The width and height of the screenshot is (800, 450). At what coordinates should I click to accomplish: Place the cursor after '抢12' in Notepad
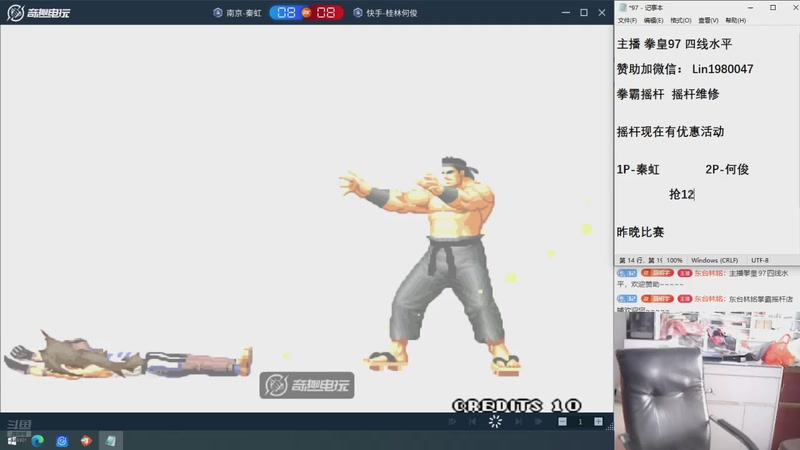tap(694, 194)
